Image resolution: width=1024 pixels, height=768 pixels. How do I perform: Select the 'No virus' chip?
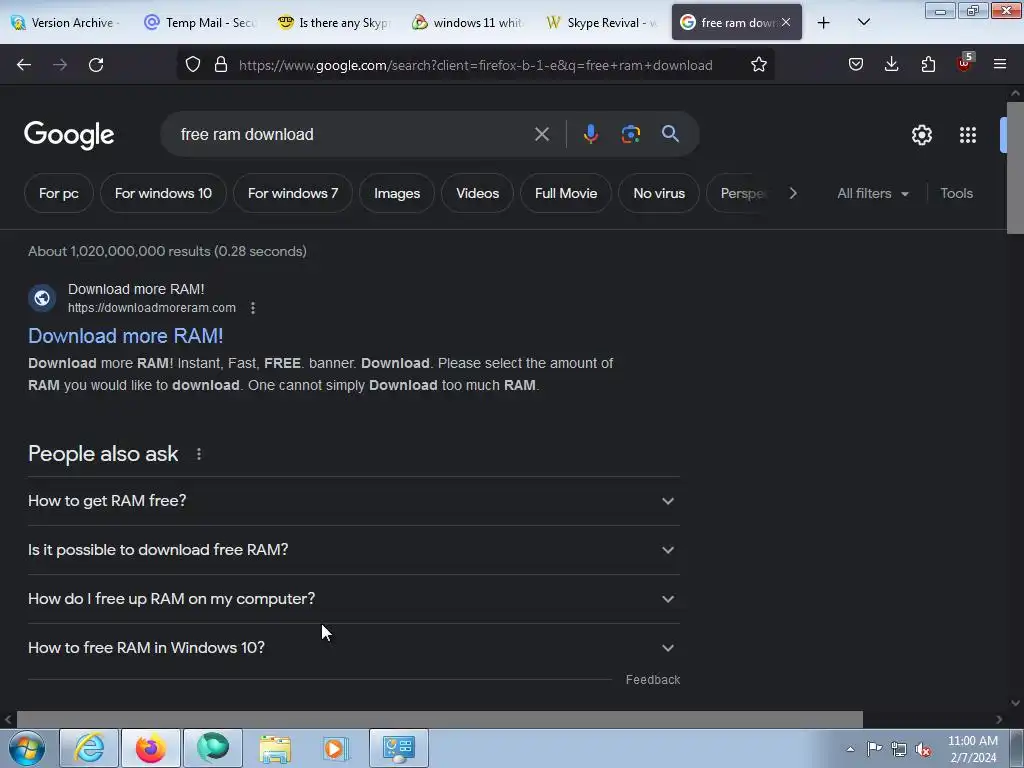coord(659,193)
